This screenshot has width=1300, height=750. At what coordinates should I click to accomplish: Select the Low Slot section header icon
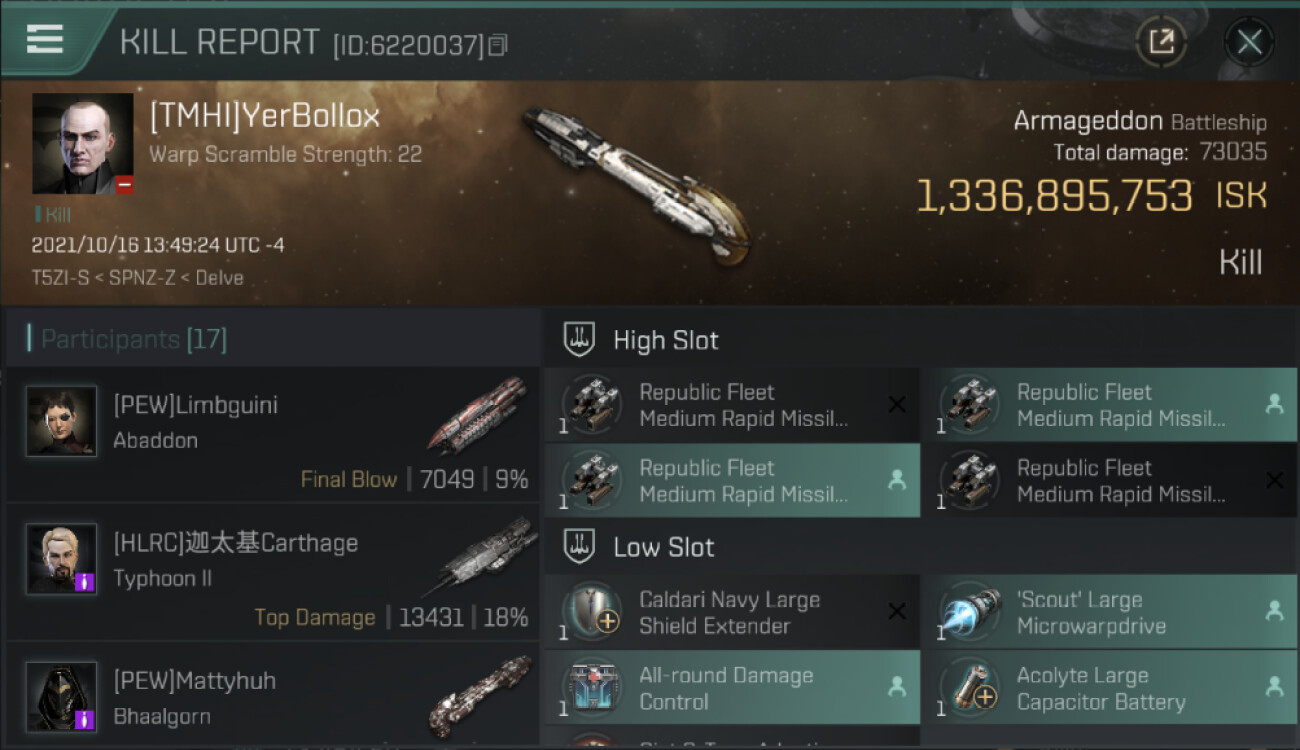(580, 547)
